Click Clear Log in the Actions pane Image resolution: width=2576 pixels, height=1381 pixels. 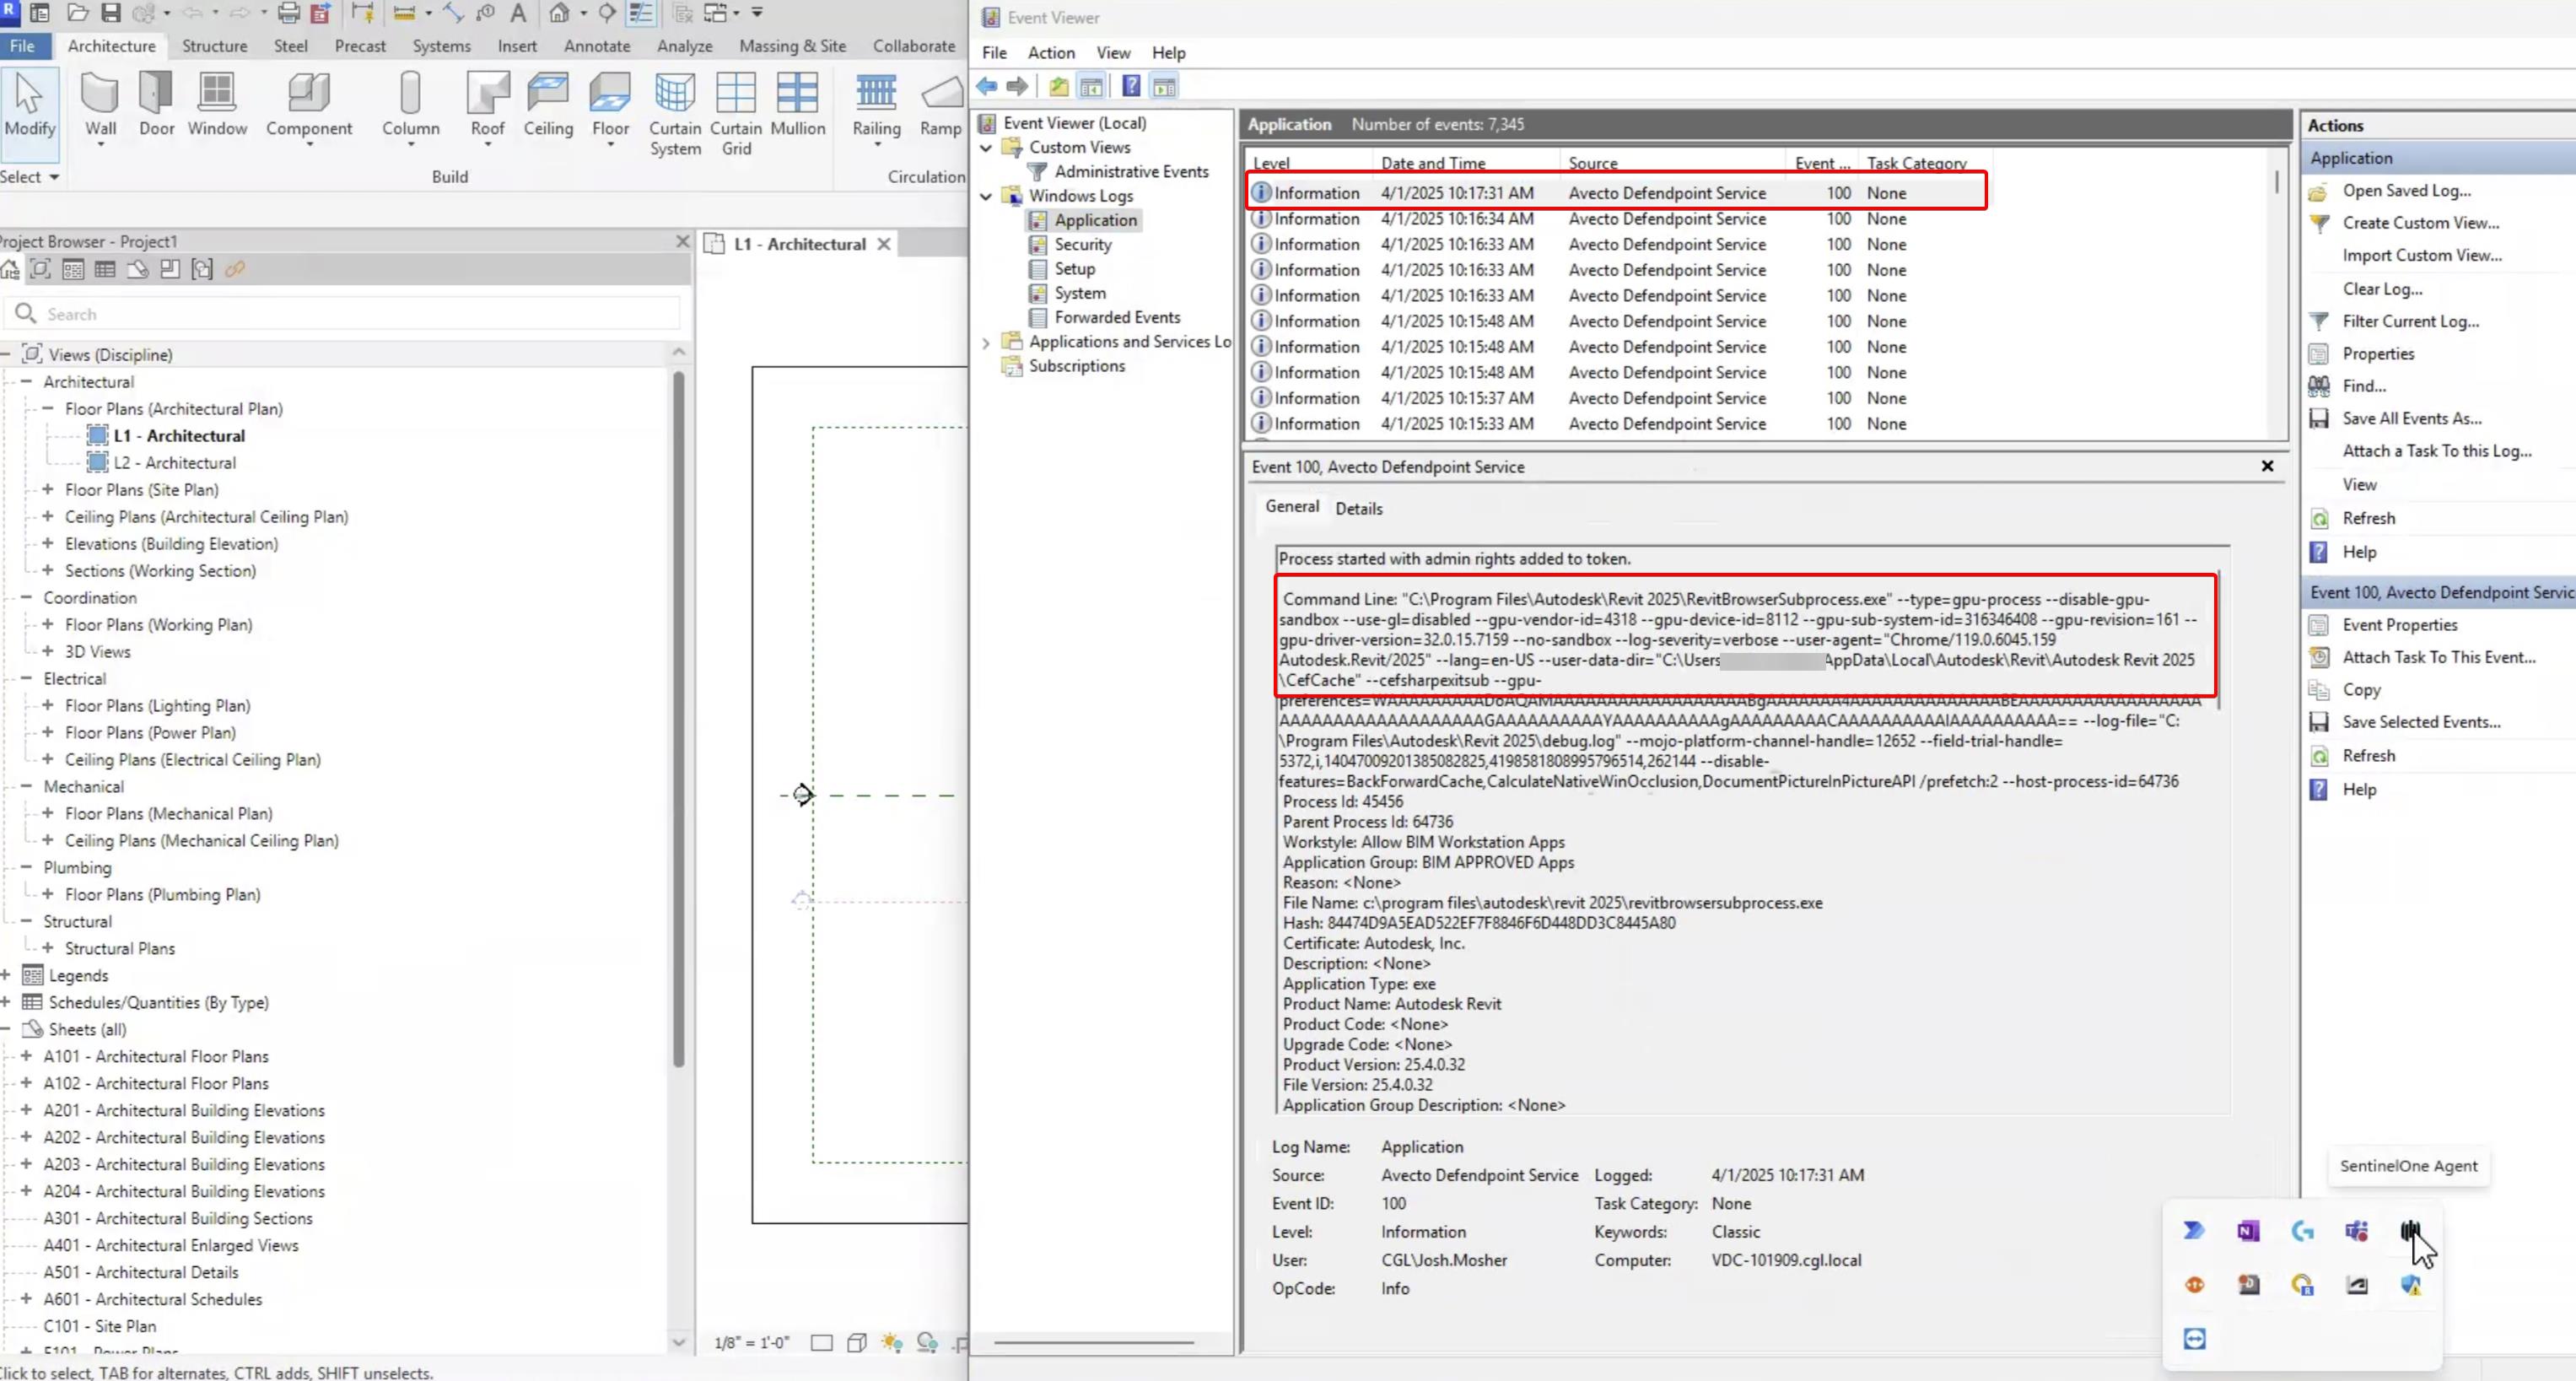pos(2382,288)
